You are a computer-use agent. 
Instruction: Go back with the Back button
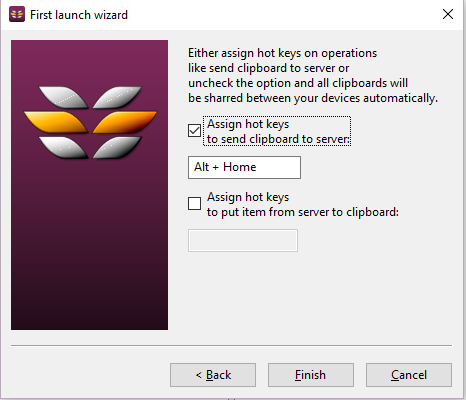click(213, 375)
